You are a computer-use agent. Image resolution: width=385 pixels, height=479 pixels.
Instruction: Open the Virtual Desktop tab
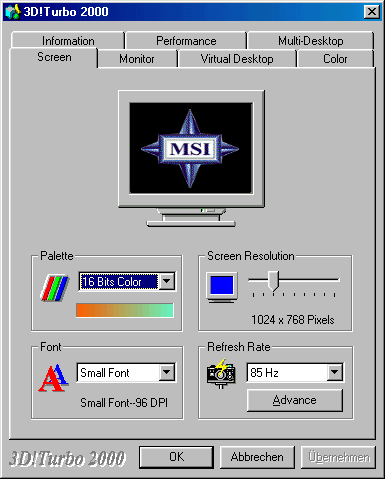(237, 59)
